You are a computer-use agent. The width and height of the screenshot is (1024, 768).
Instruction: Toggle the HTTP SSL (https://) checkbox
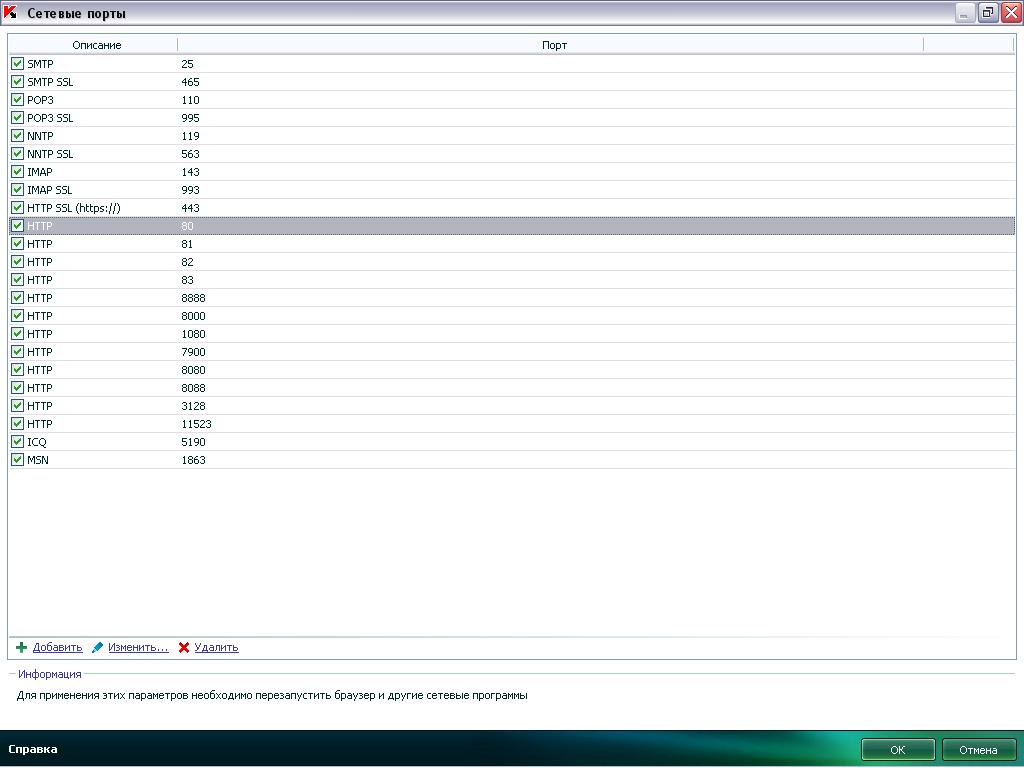click(x=17, y=208)
